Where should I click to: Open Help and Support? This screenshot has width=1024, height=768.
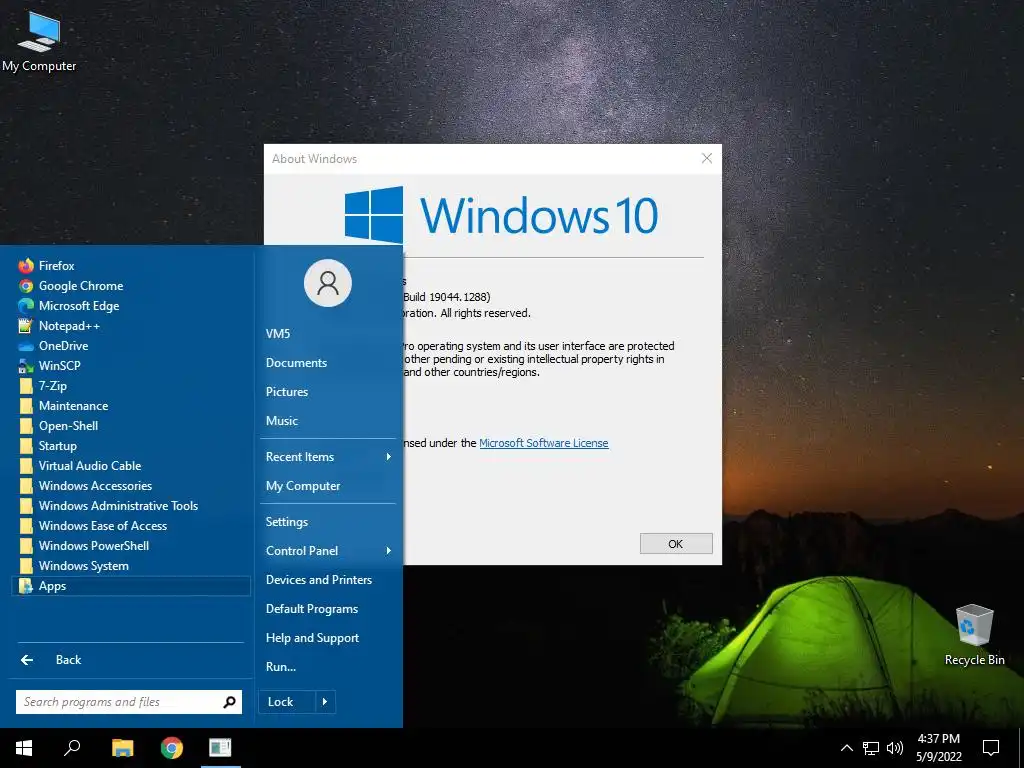point(328,638)
